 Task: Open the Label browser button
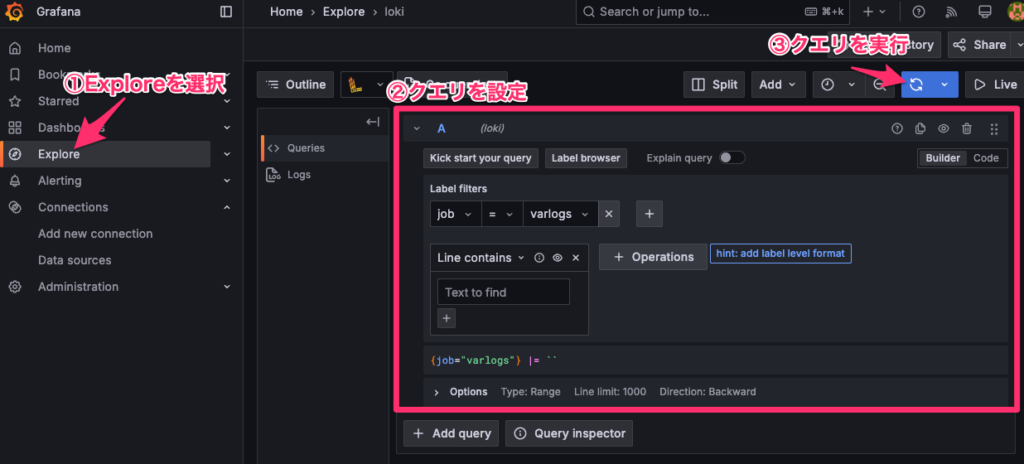(x=586, y=158)
